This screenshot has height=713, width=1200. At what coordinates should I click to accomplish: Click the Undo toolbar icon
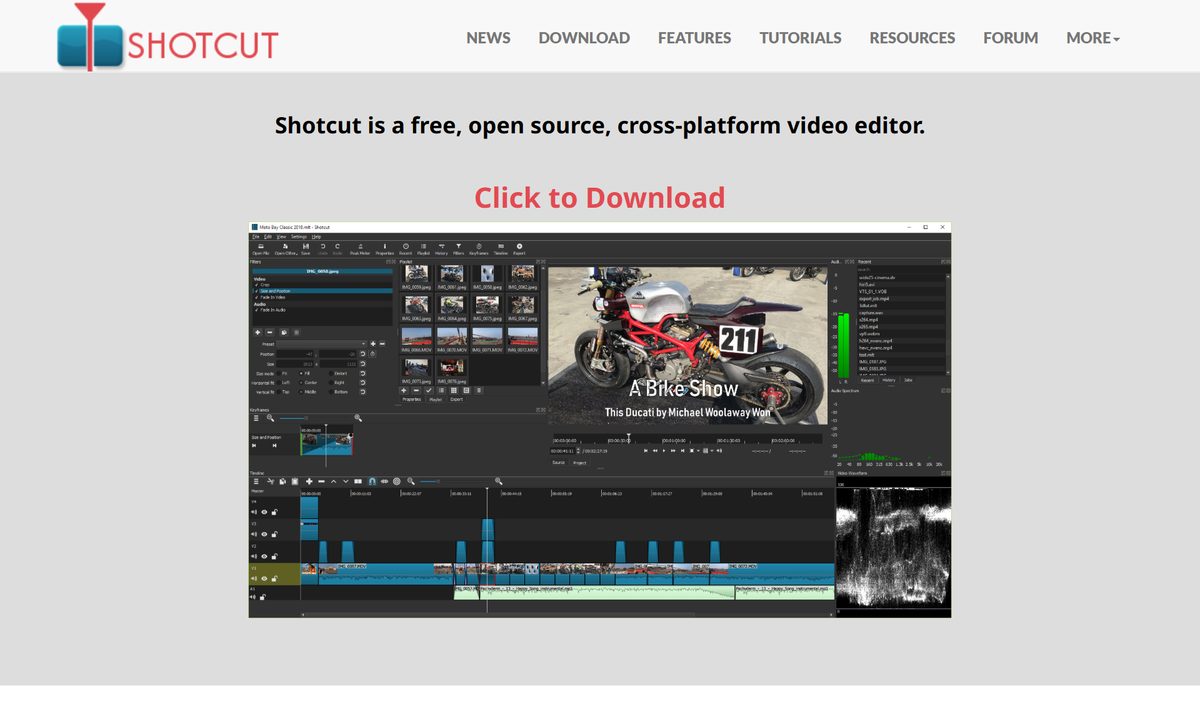[x=322, y=246]
